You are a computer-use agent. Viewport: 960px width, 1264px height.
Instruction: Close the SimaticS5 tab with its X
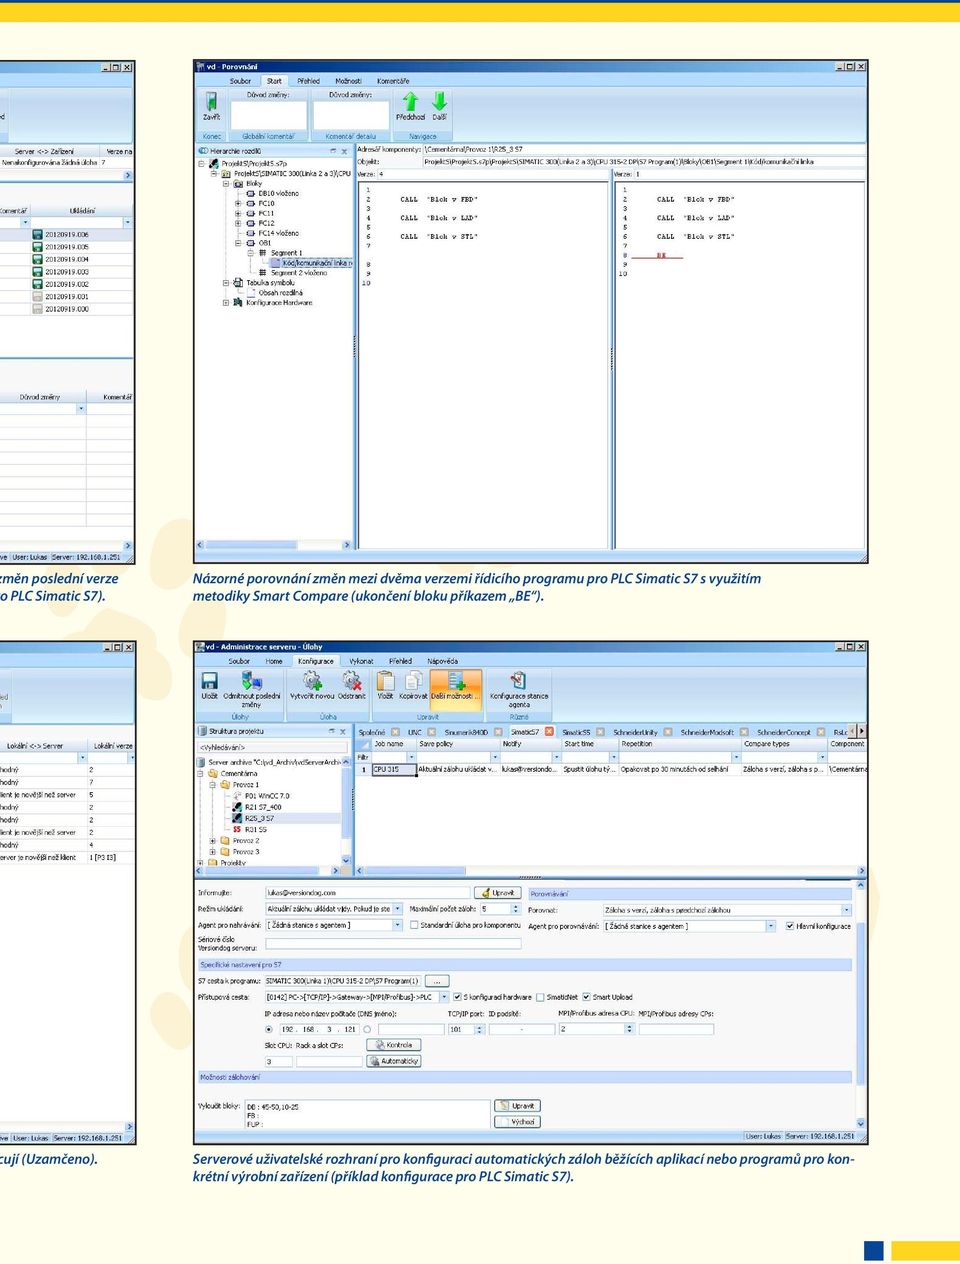coord(600,732)
